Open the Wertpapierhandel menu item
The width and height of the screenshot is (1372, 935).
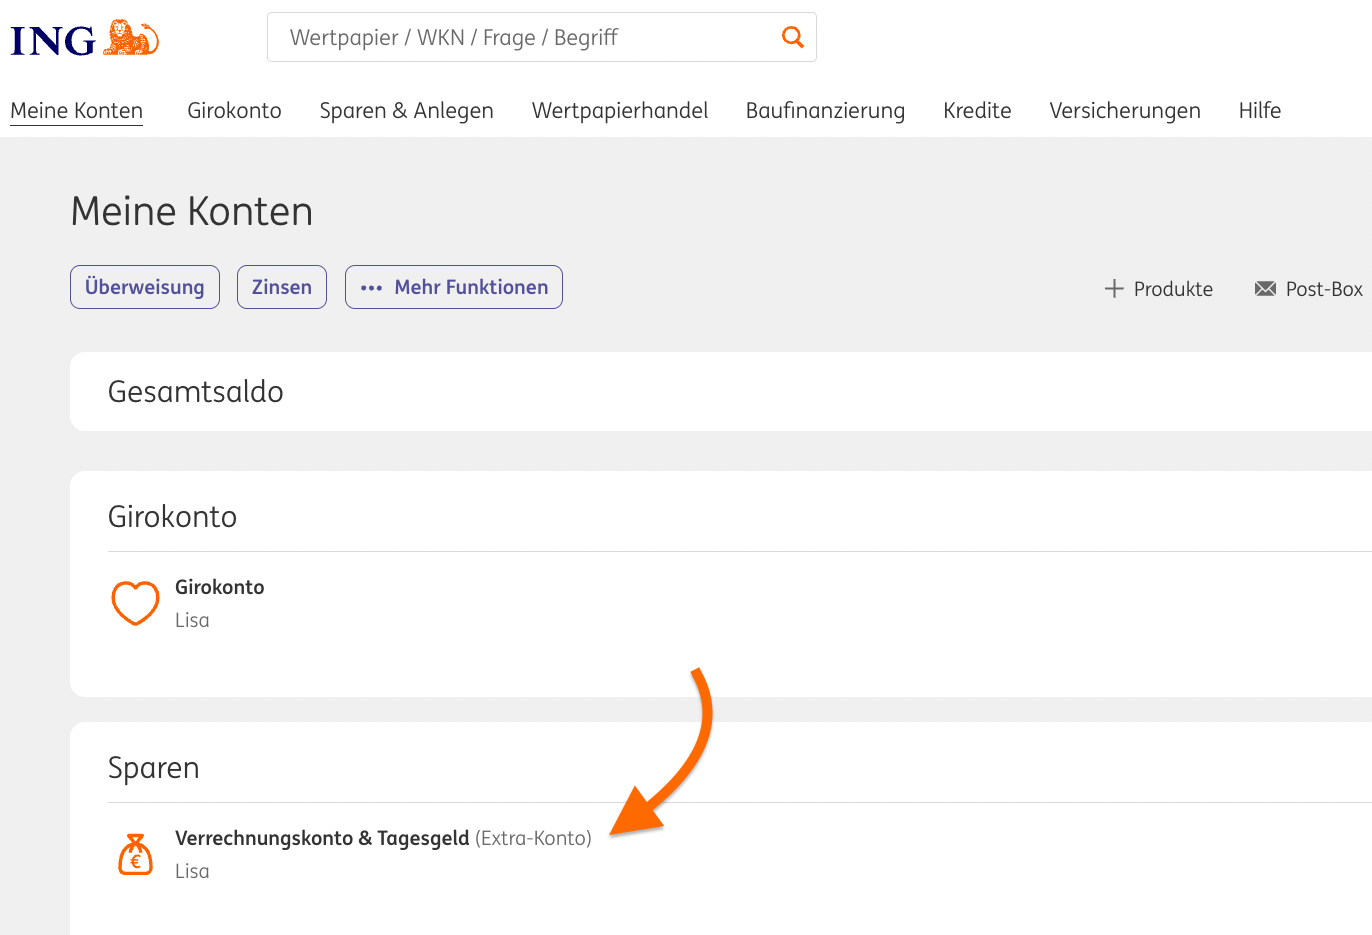click(x=620, y=111)
